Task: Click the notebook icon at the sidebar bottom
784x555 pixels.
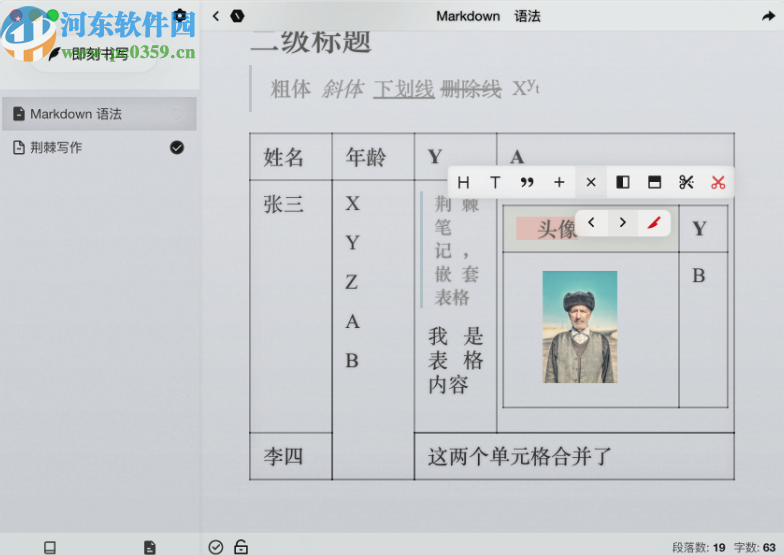Action: (50, 548)
